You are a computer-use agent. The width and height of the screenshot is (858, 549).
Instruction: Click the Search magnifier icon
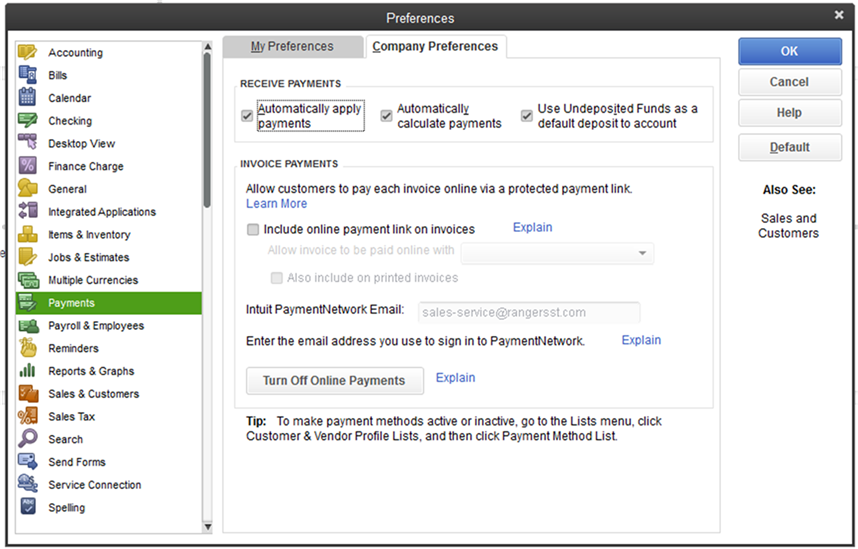pyautogui.click(x=28, y=439)
